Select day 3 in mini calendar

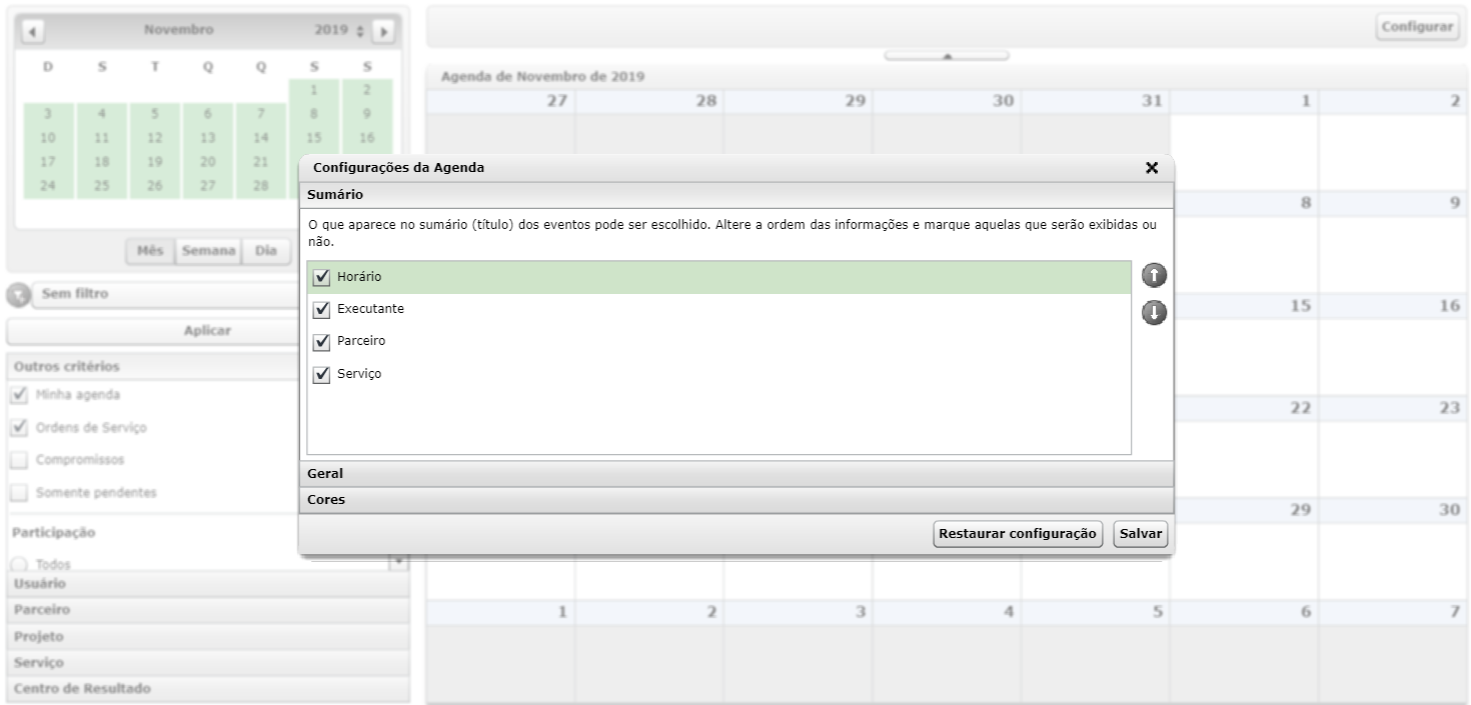tap(48, 114)
